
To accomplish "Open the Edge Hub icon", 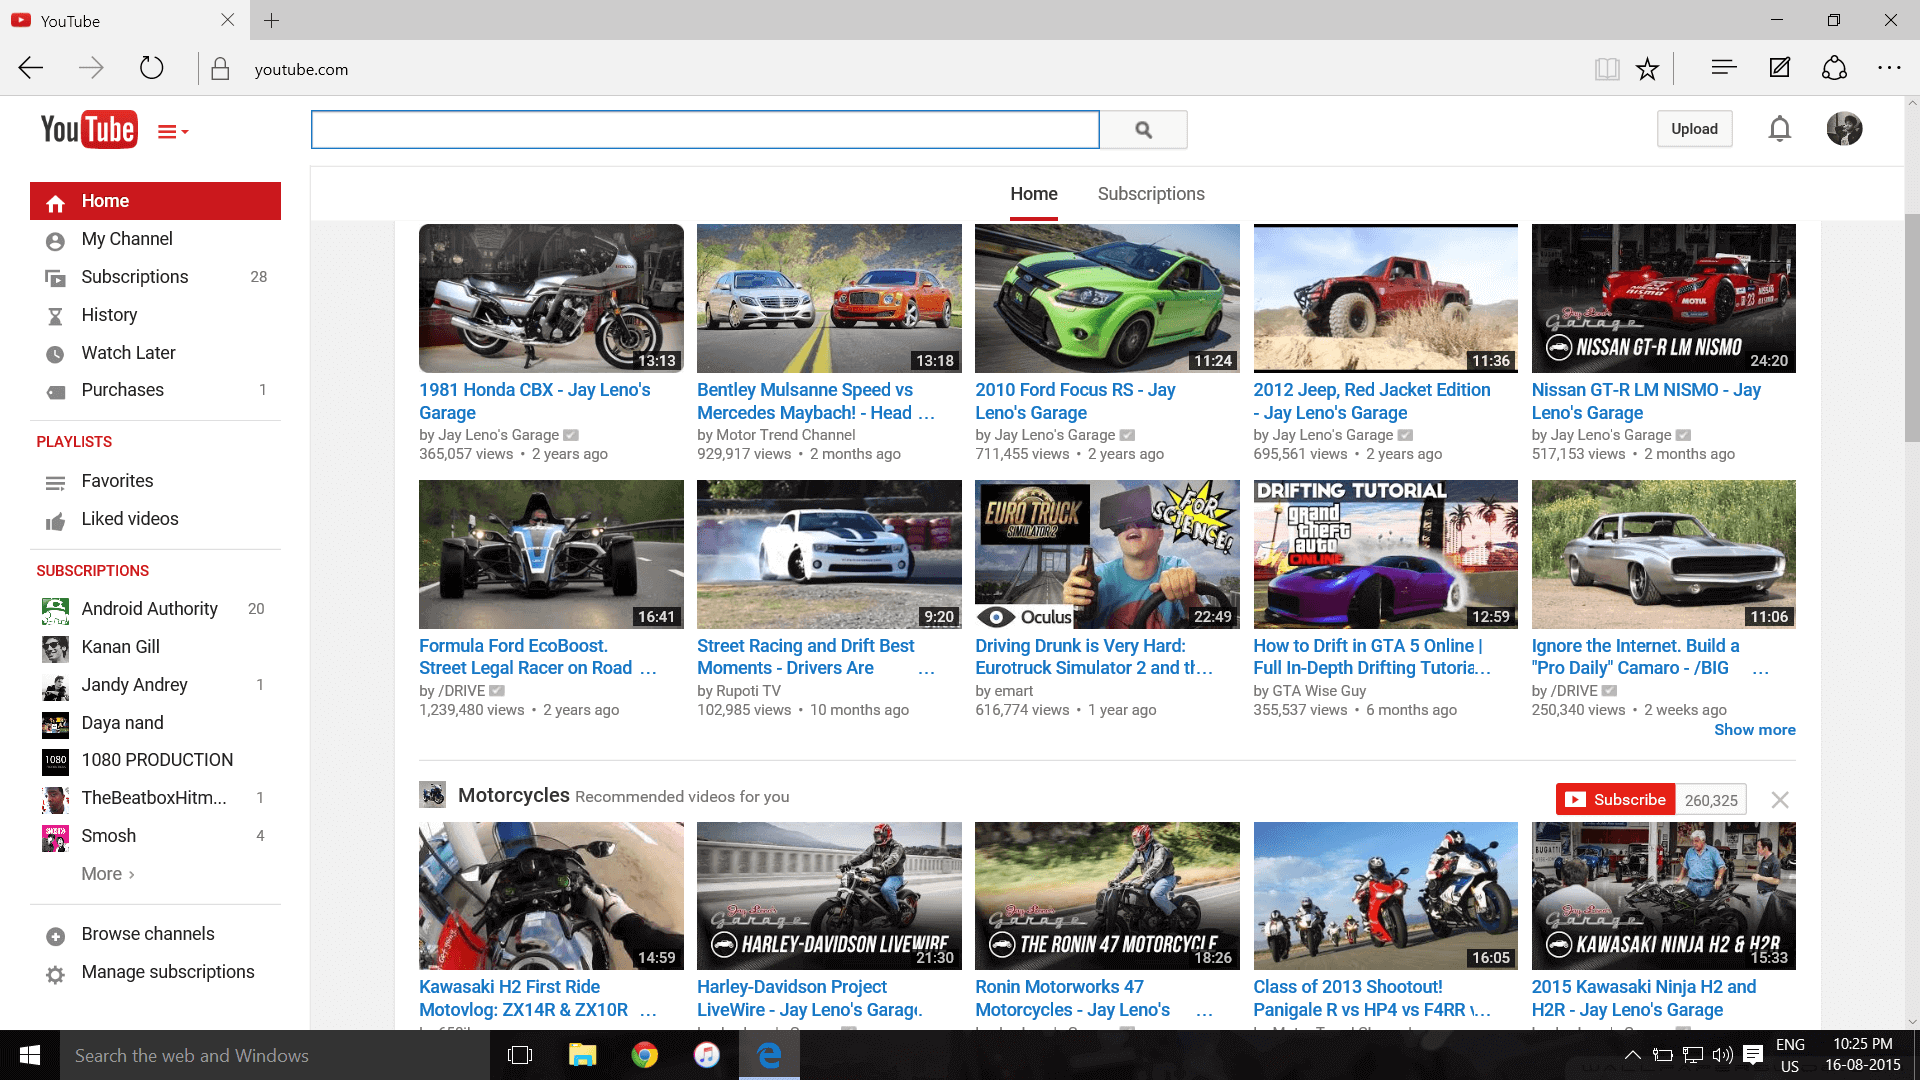I will (1723, 68).
